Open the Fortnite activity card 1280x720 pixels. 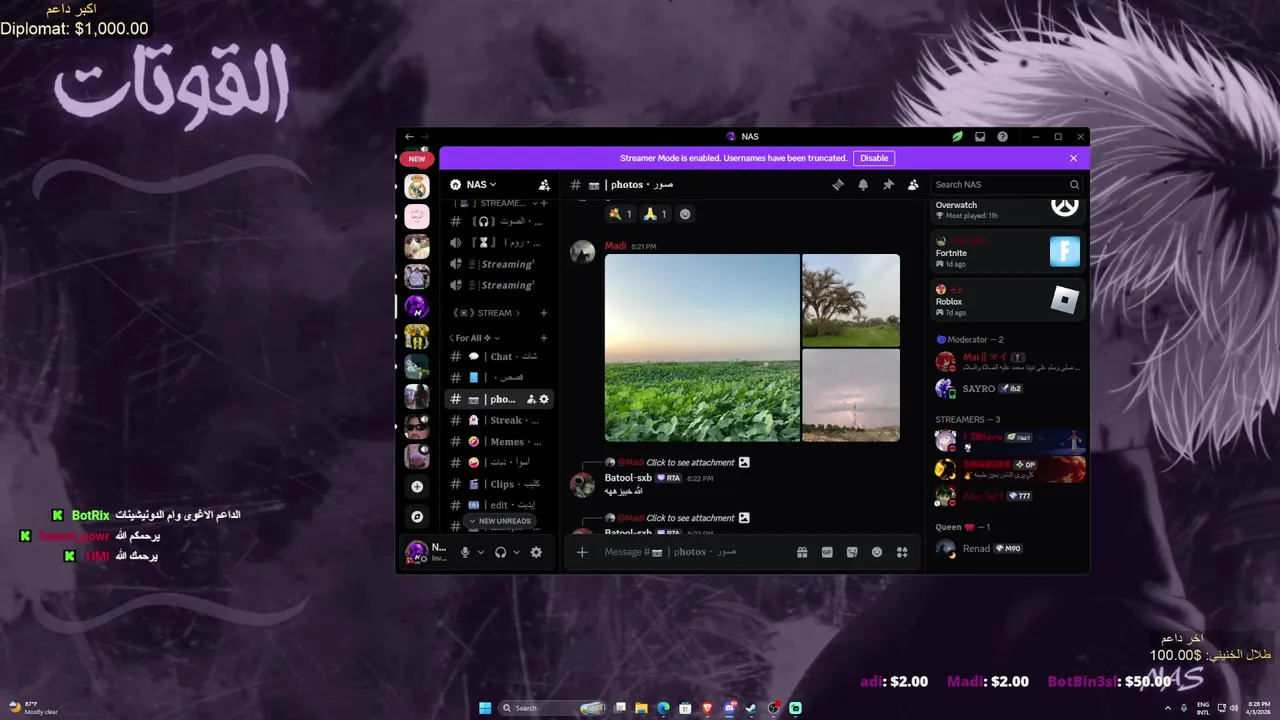tap(1007, 252)
